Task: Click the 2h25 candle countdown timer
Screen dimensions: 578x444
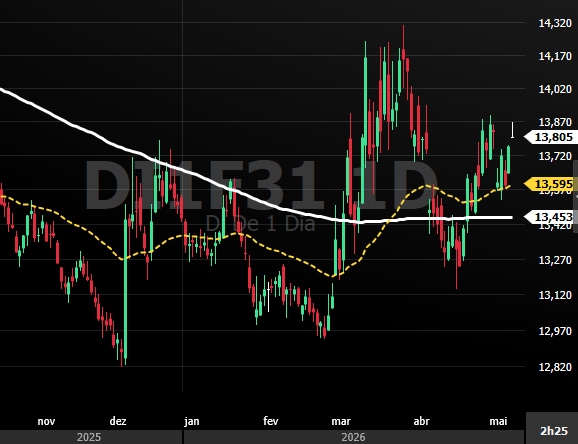Action: 554,430
